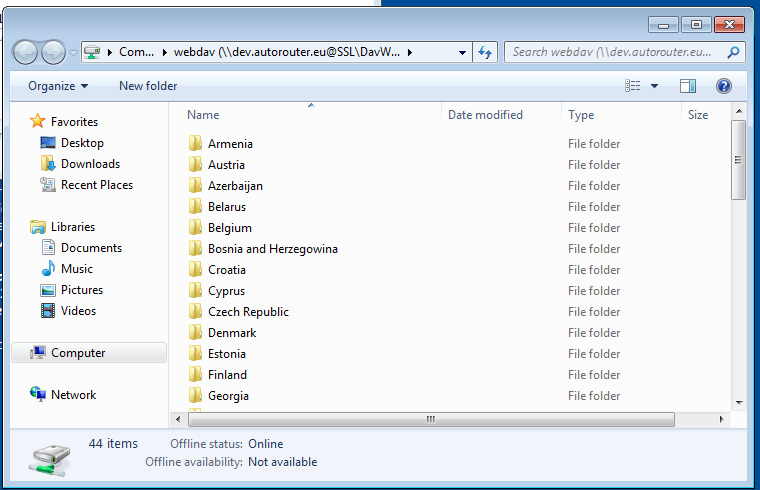760x490 pixels.
Task: Click Online offline status value
Action: pos(266,444)
